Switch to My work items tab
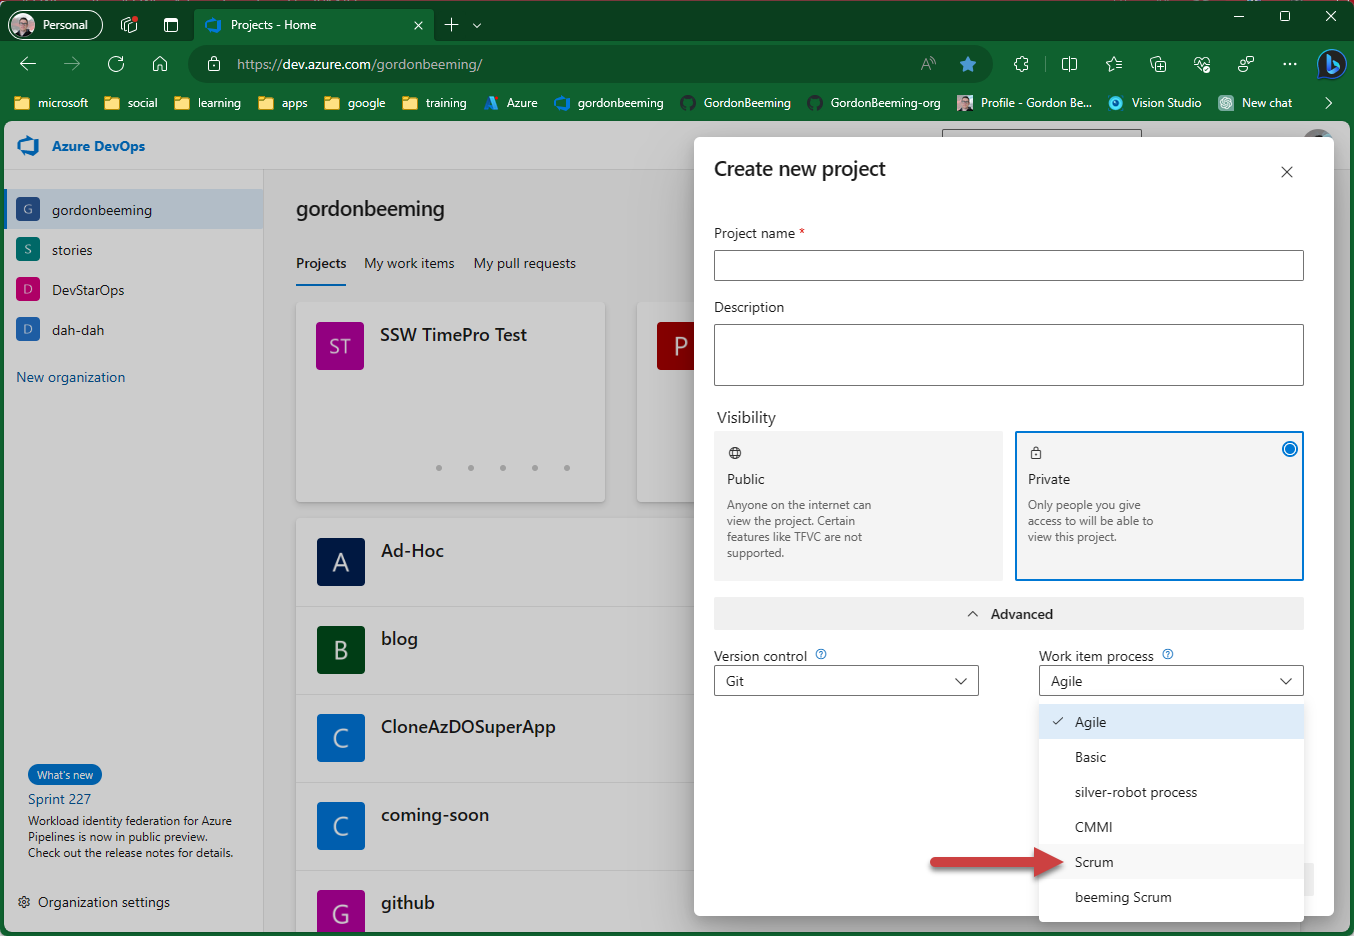Viewport: 1354px width, 936px height. point(409,263)
